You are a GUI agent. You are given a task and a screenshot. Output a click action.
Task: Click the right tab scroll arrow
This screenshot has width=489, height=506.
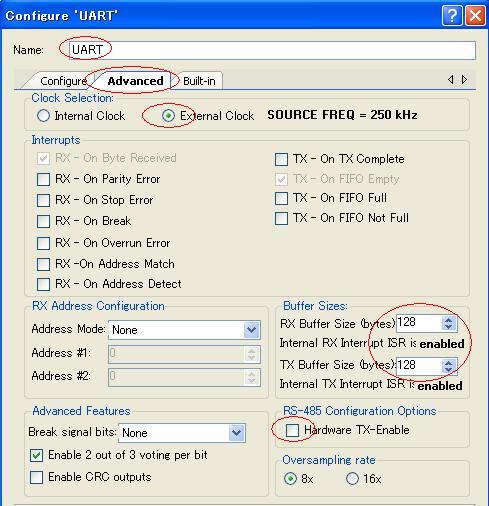464,80
